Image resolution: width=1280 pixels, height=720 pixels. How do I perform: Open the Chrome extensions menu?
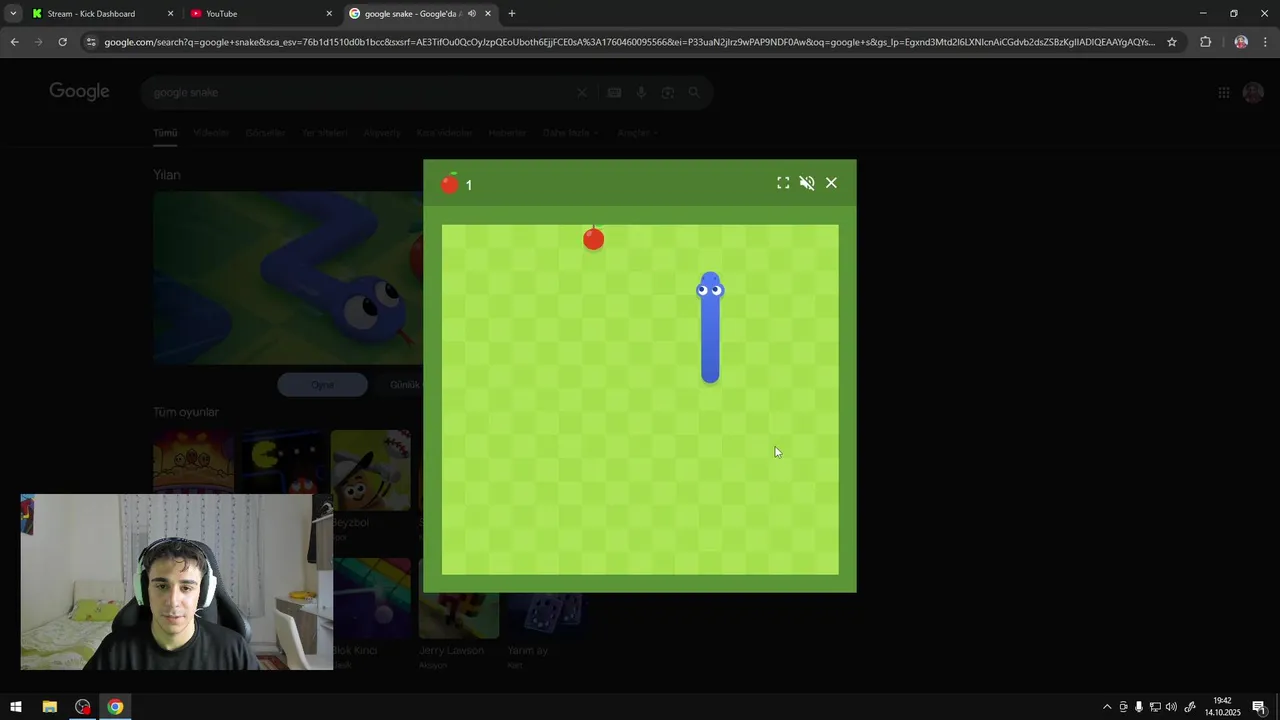[1205, 42]
